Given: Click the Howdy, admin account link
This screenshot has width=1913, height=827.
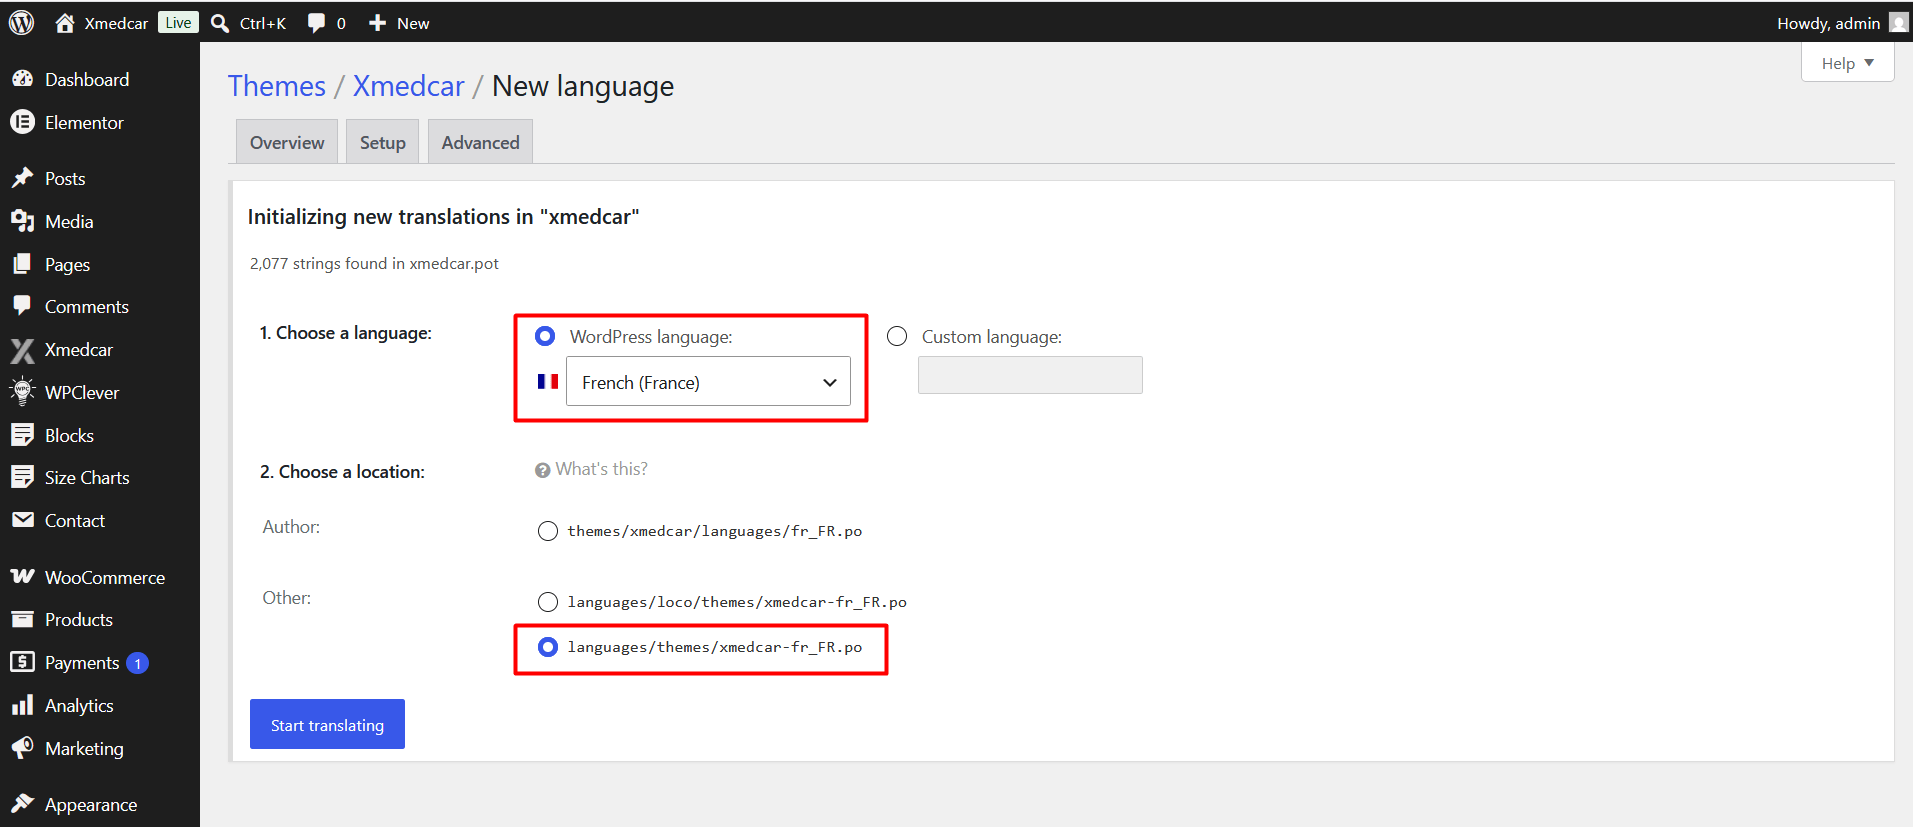Looking at the screenshot, I should tap(1829, 23).
